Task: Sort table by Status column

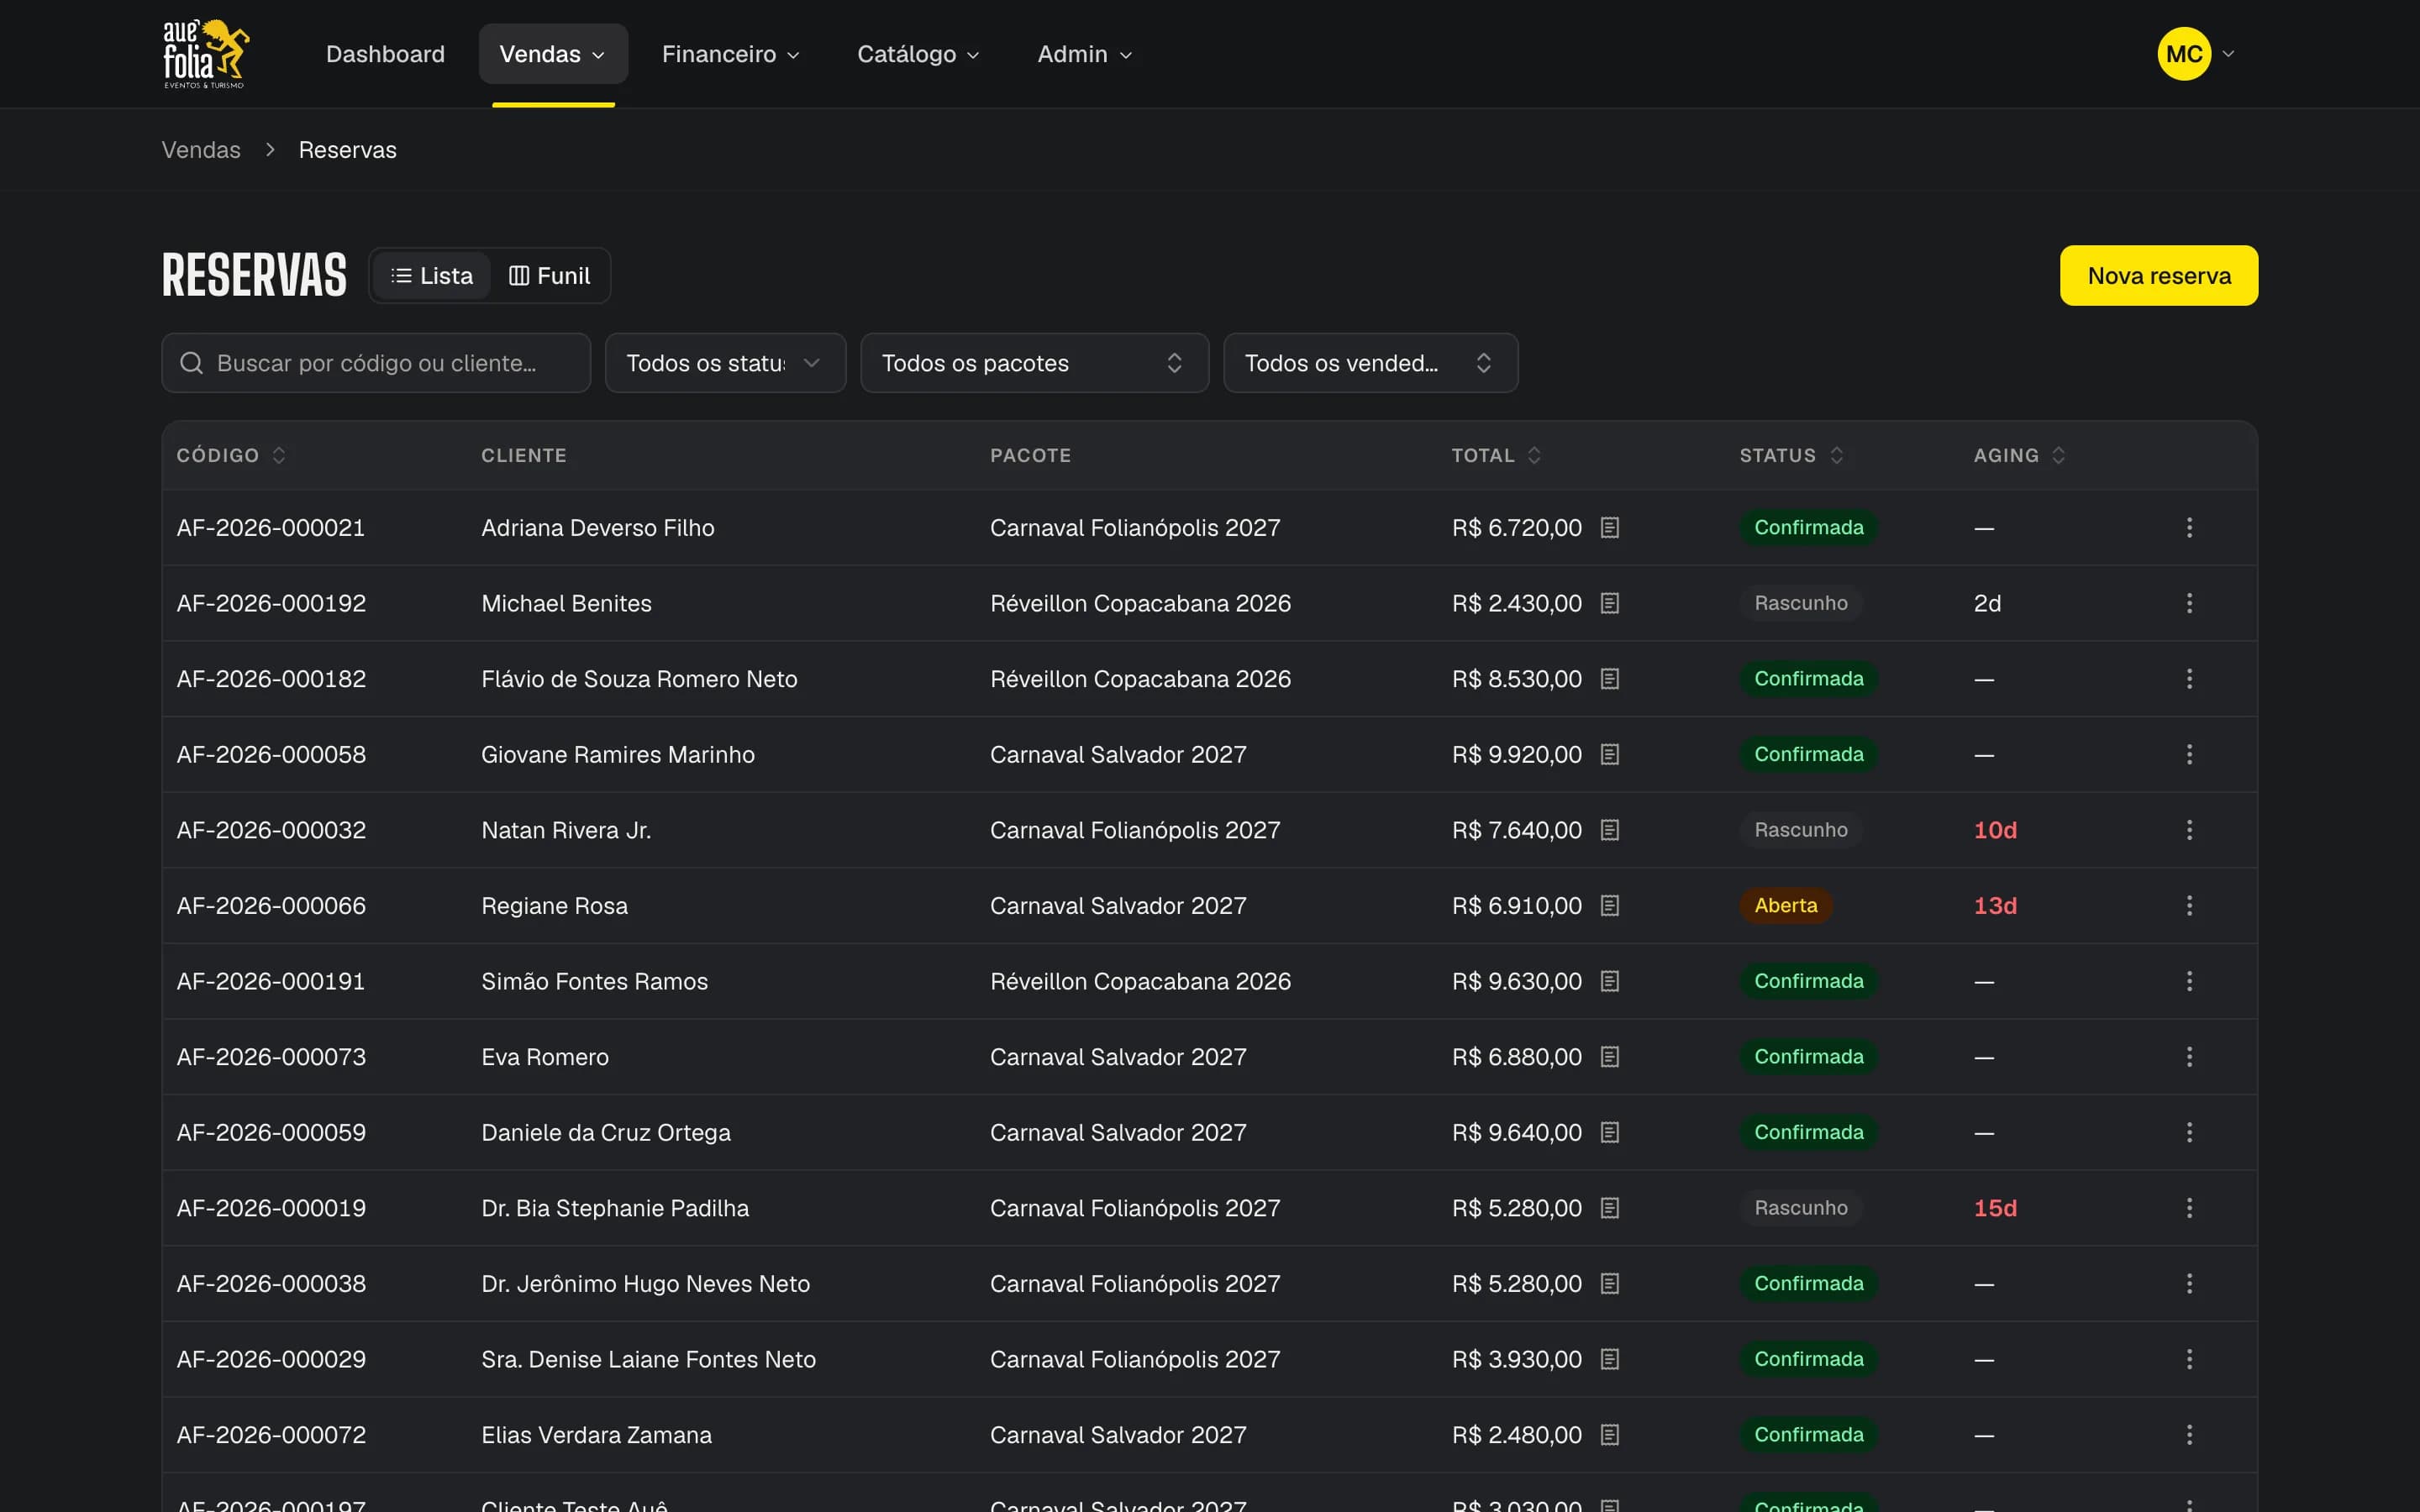Action: [x=1791, y=455]
